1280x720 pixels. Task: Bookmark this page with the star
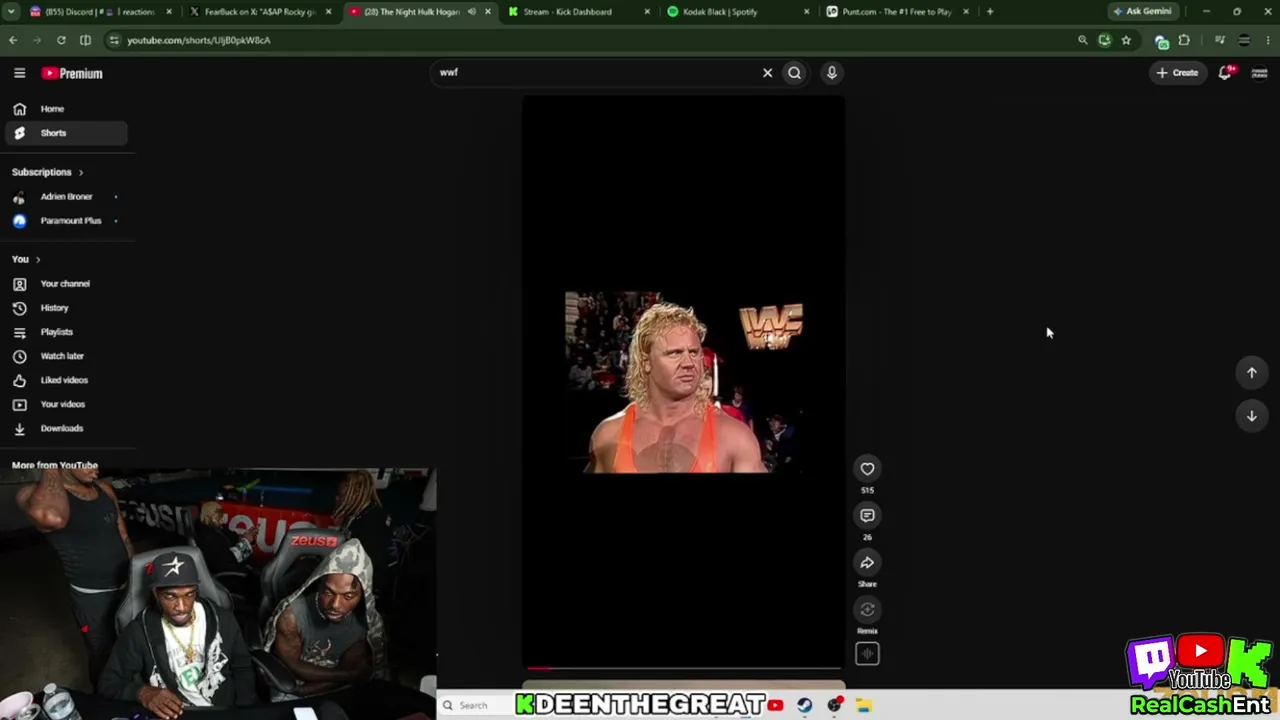tap(1126, 40)
